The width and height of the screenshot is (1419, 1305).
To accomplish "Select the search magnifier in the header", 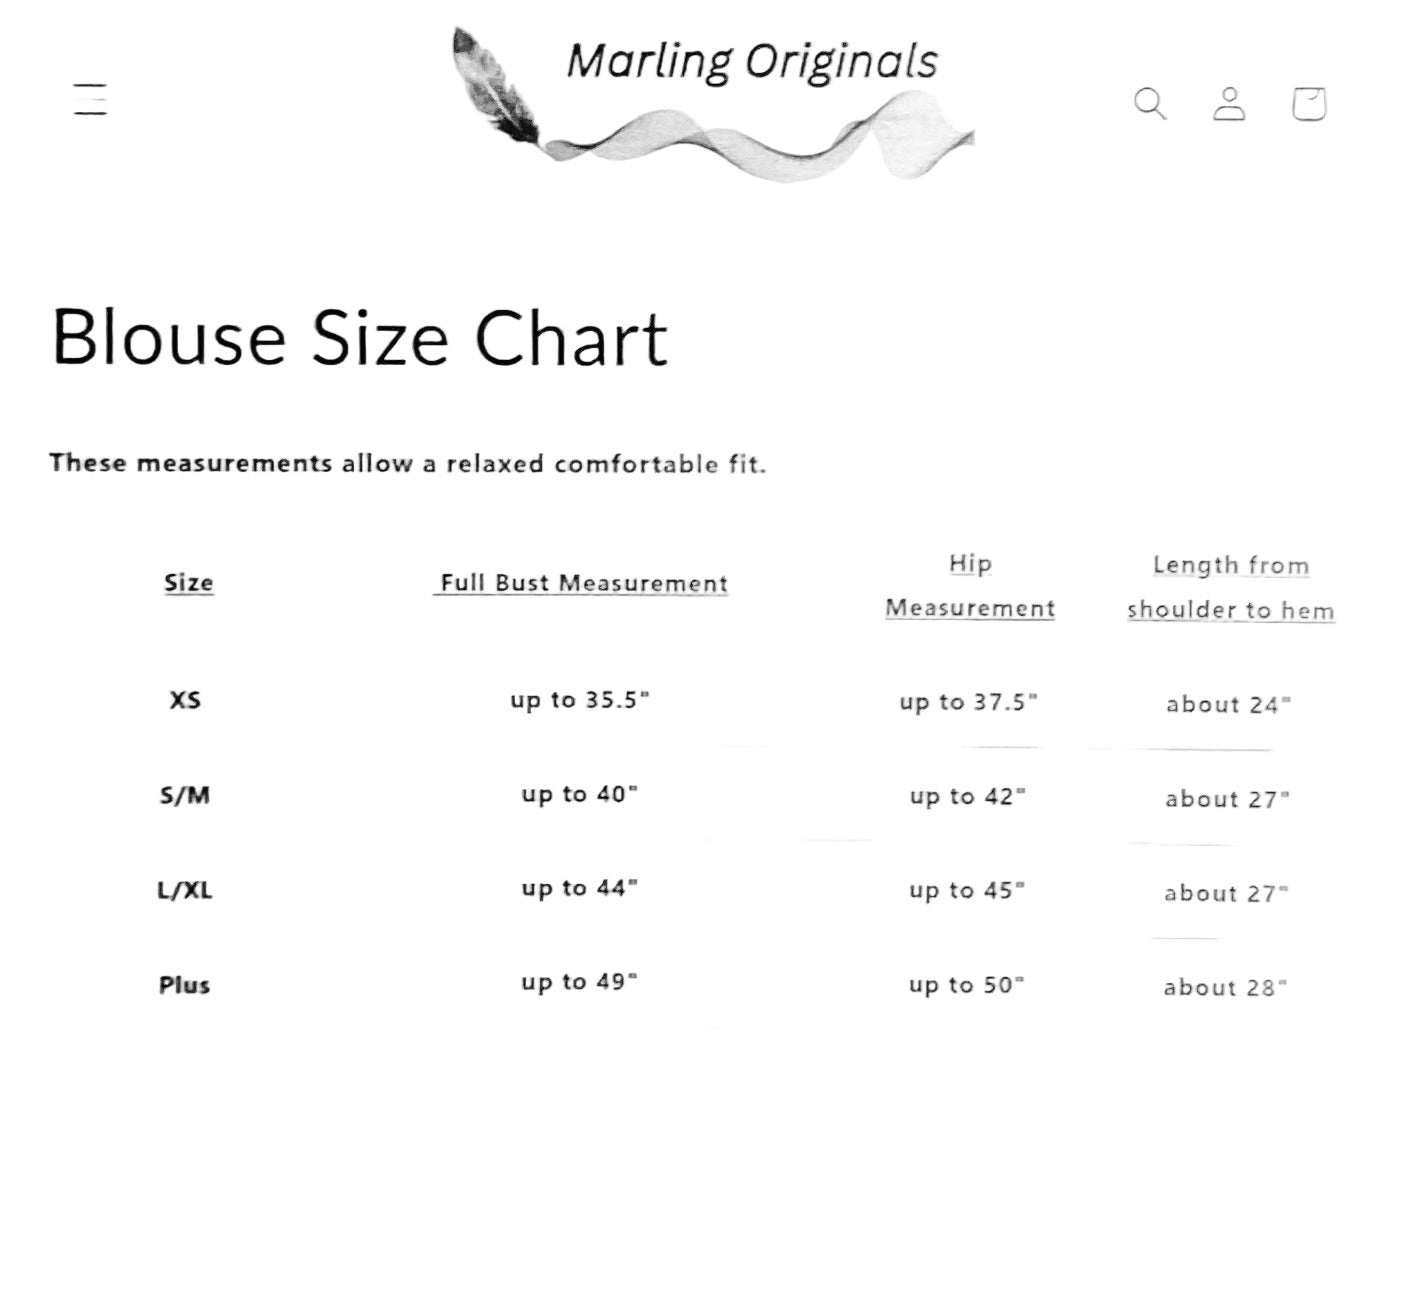I will click(x=1150, y=103).
